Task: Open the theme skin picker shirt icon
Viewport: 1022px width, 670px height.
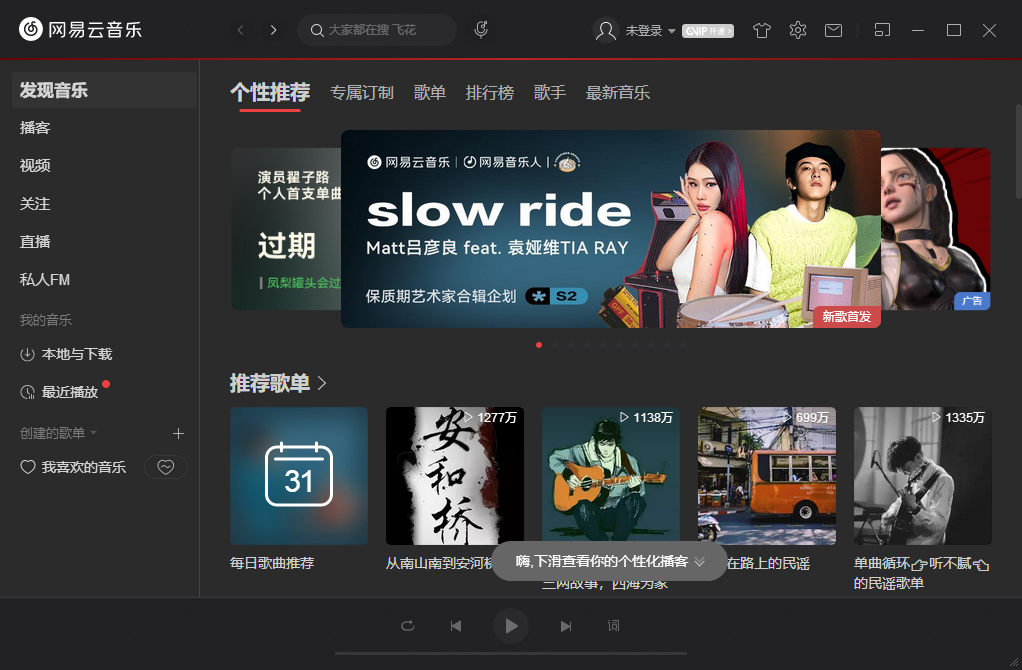Action: coord(761,31)
